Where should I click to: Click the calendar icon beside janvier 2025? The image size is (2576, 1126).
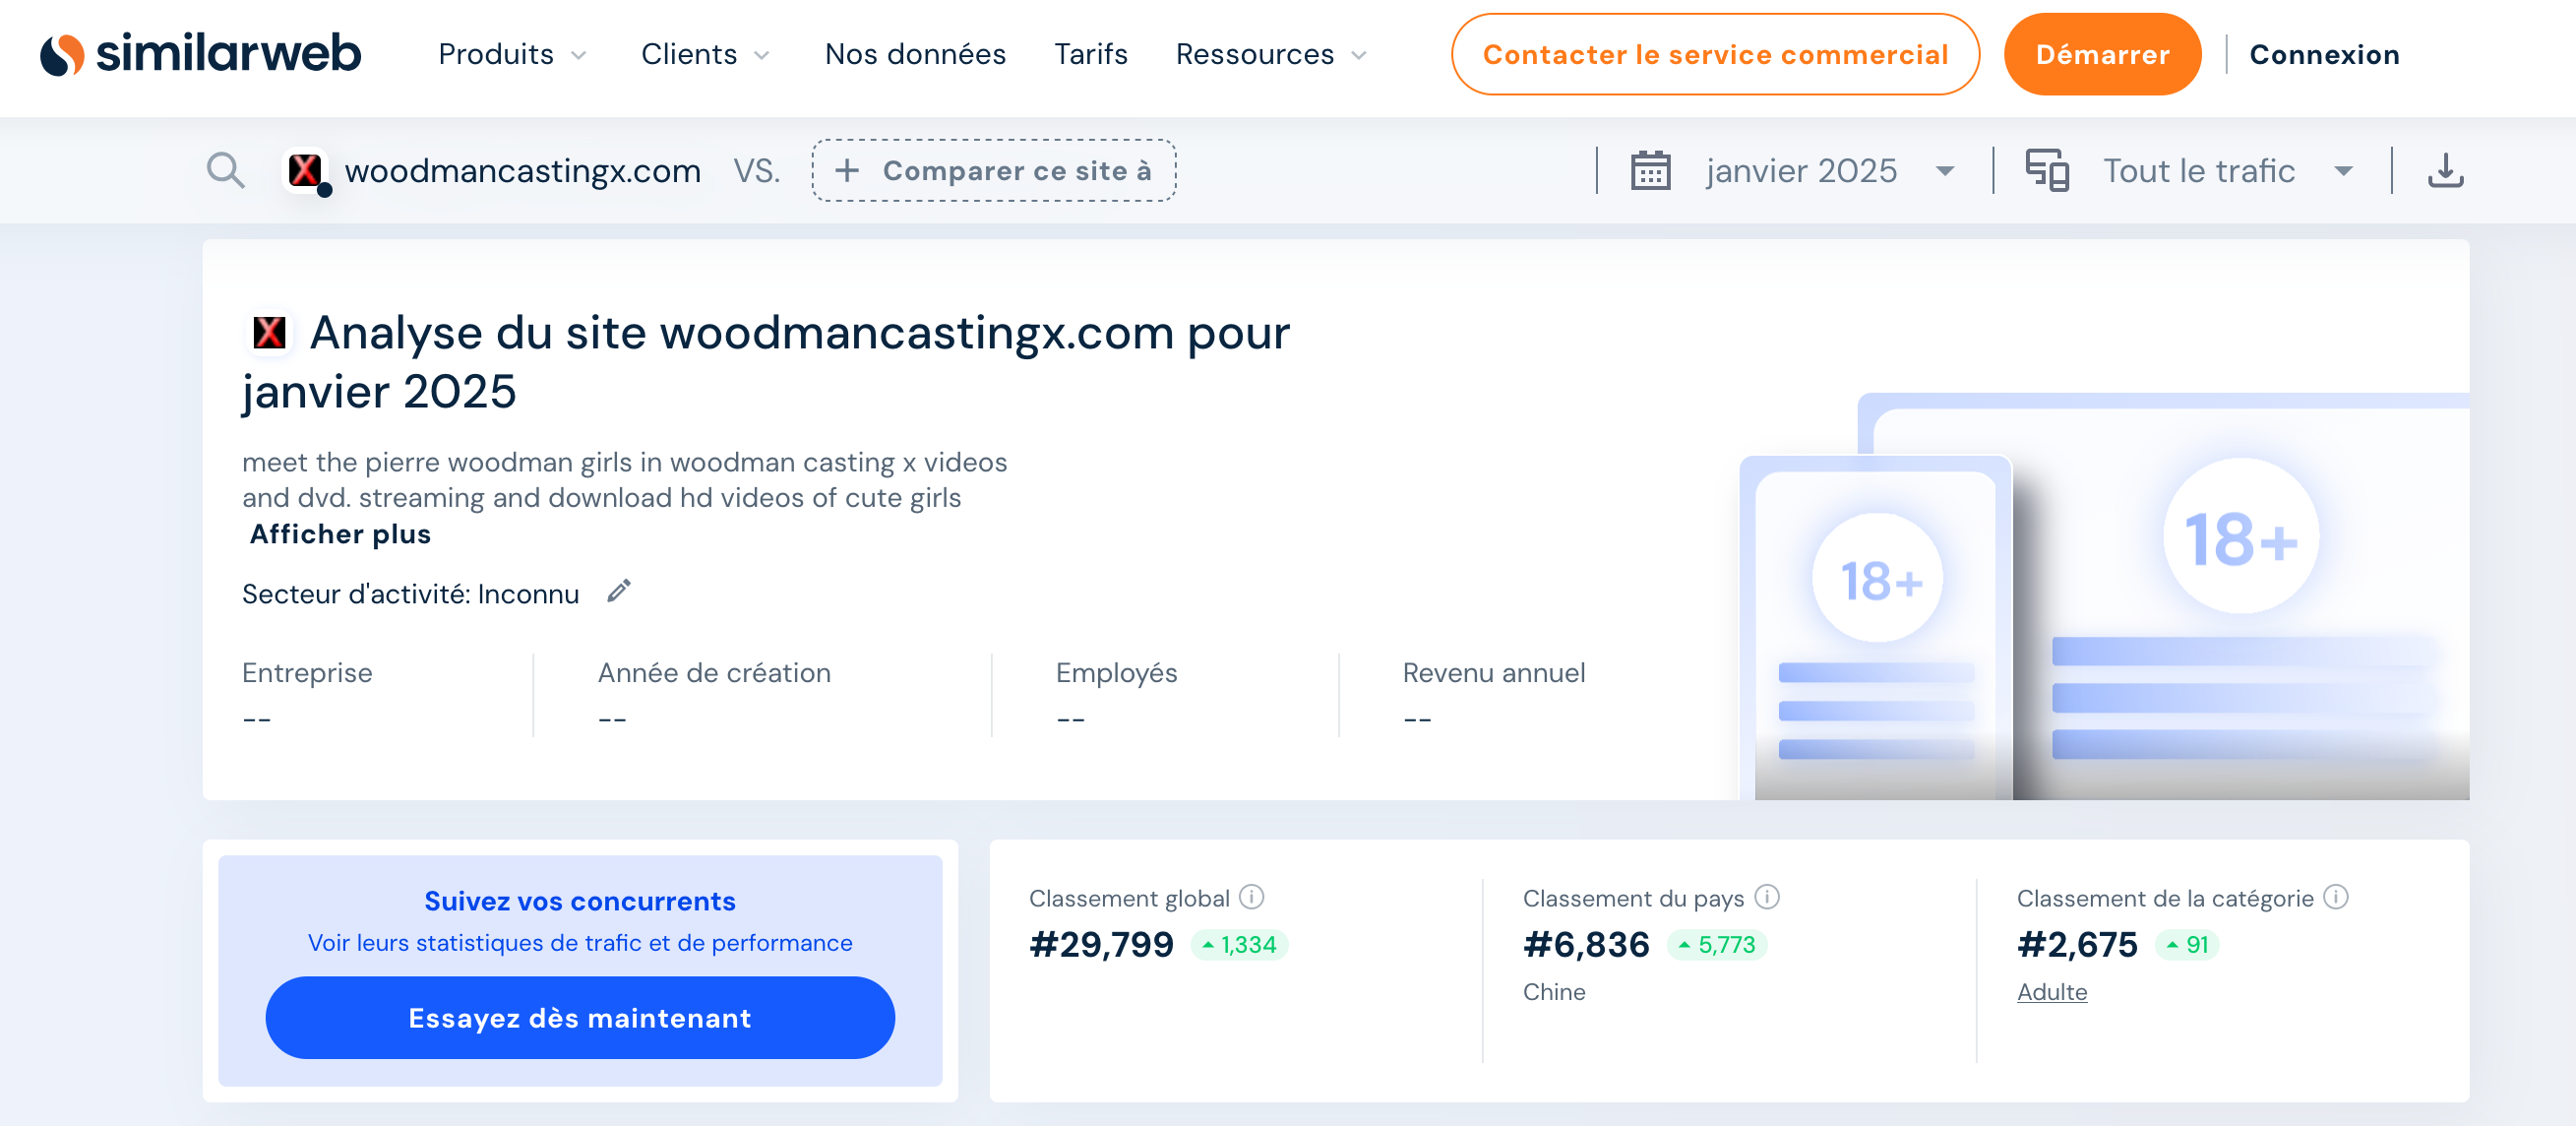[1650, 171]
